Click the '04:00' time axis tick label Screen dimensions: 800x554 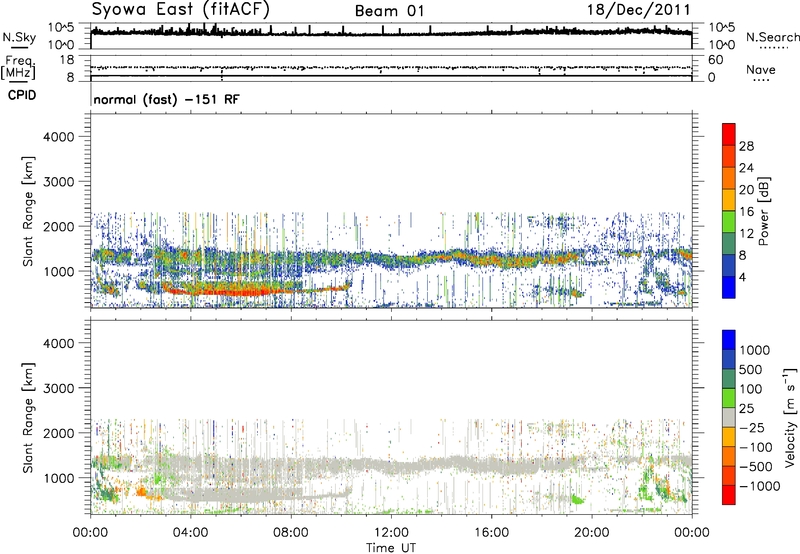coord(190,533)
